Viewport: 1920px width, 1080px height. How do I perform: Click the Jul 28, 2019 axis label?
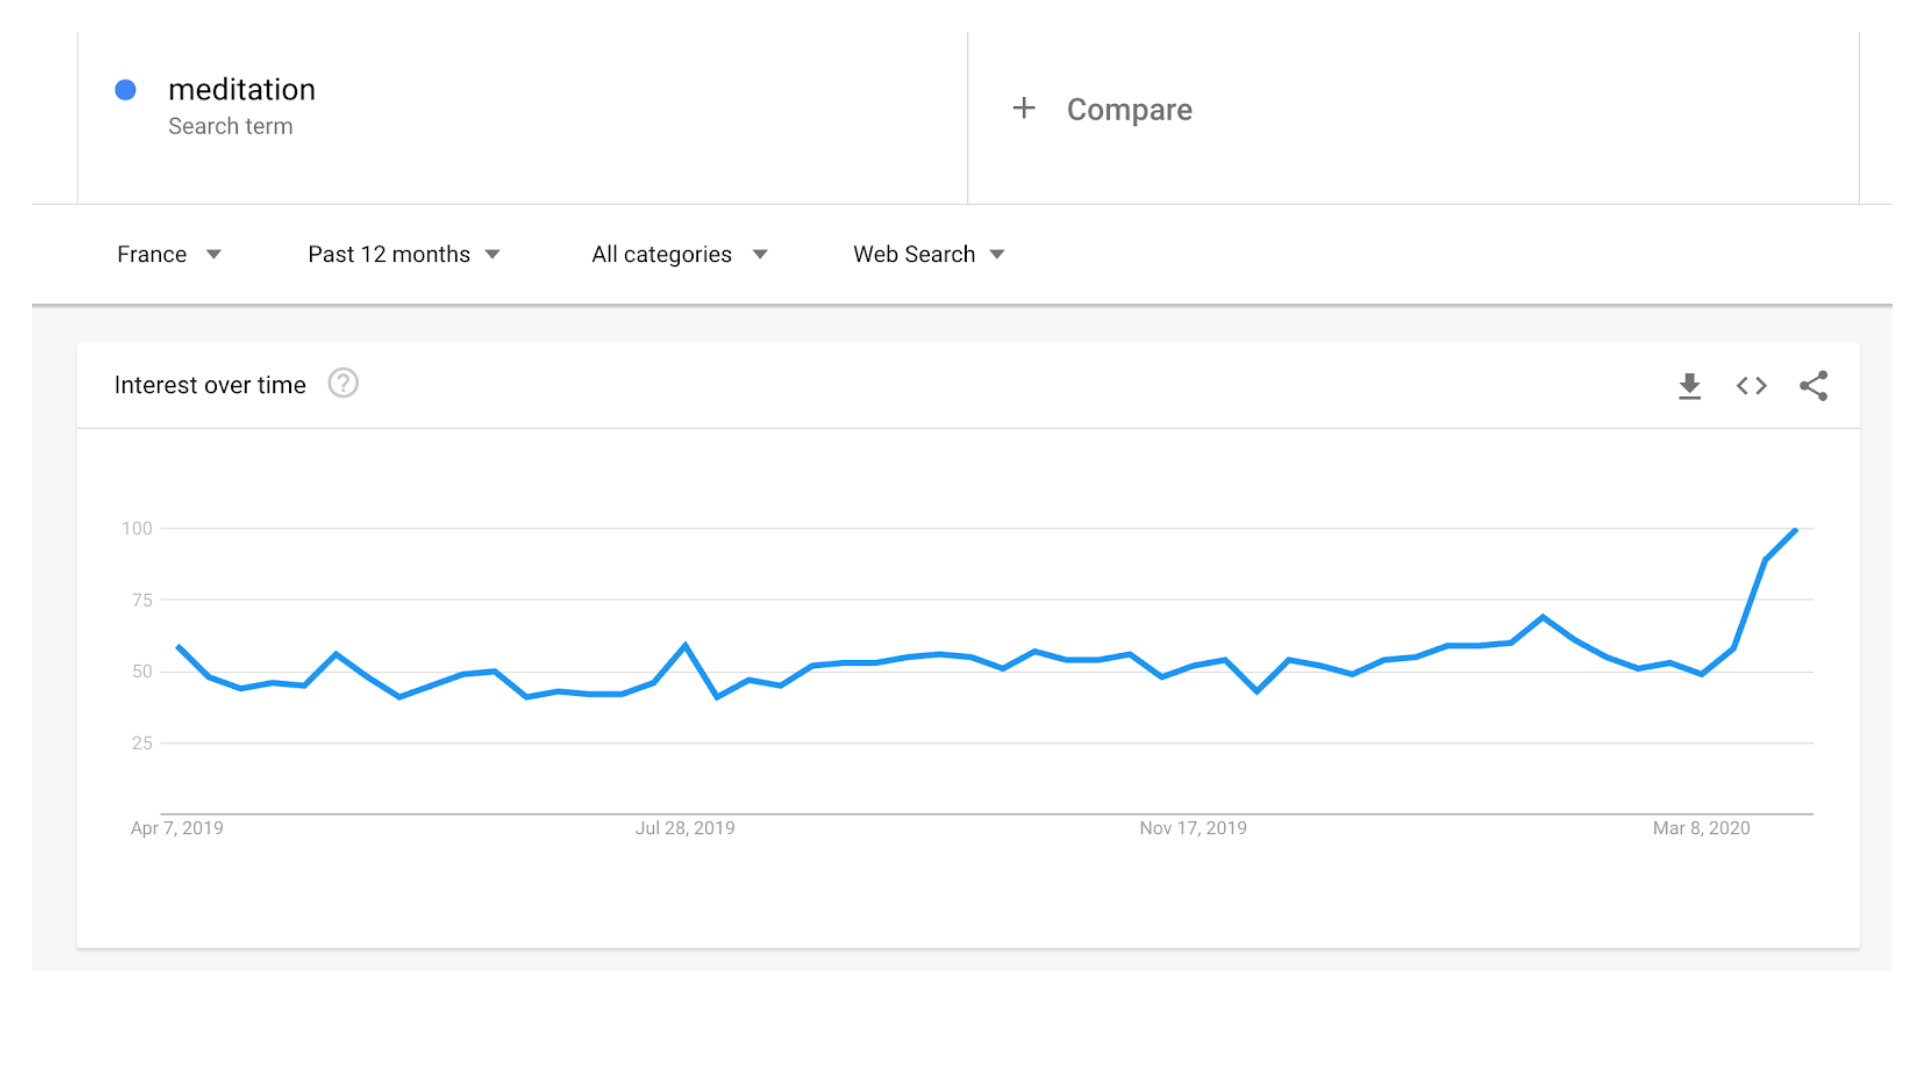tap(685, 828)
